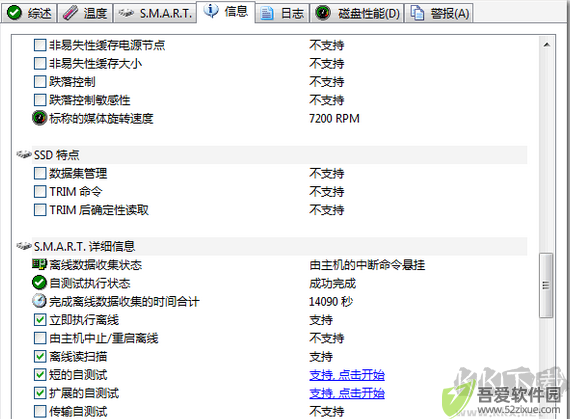Viewport: 570px width, 419px height.
Task: Click the clock icon beside 完成离线数据收集的时间合计
Action: tap(39, 301)
